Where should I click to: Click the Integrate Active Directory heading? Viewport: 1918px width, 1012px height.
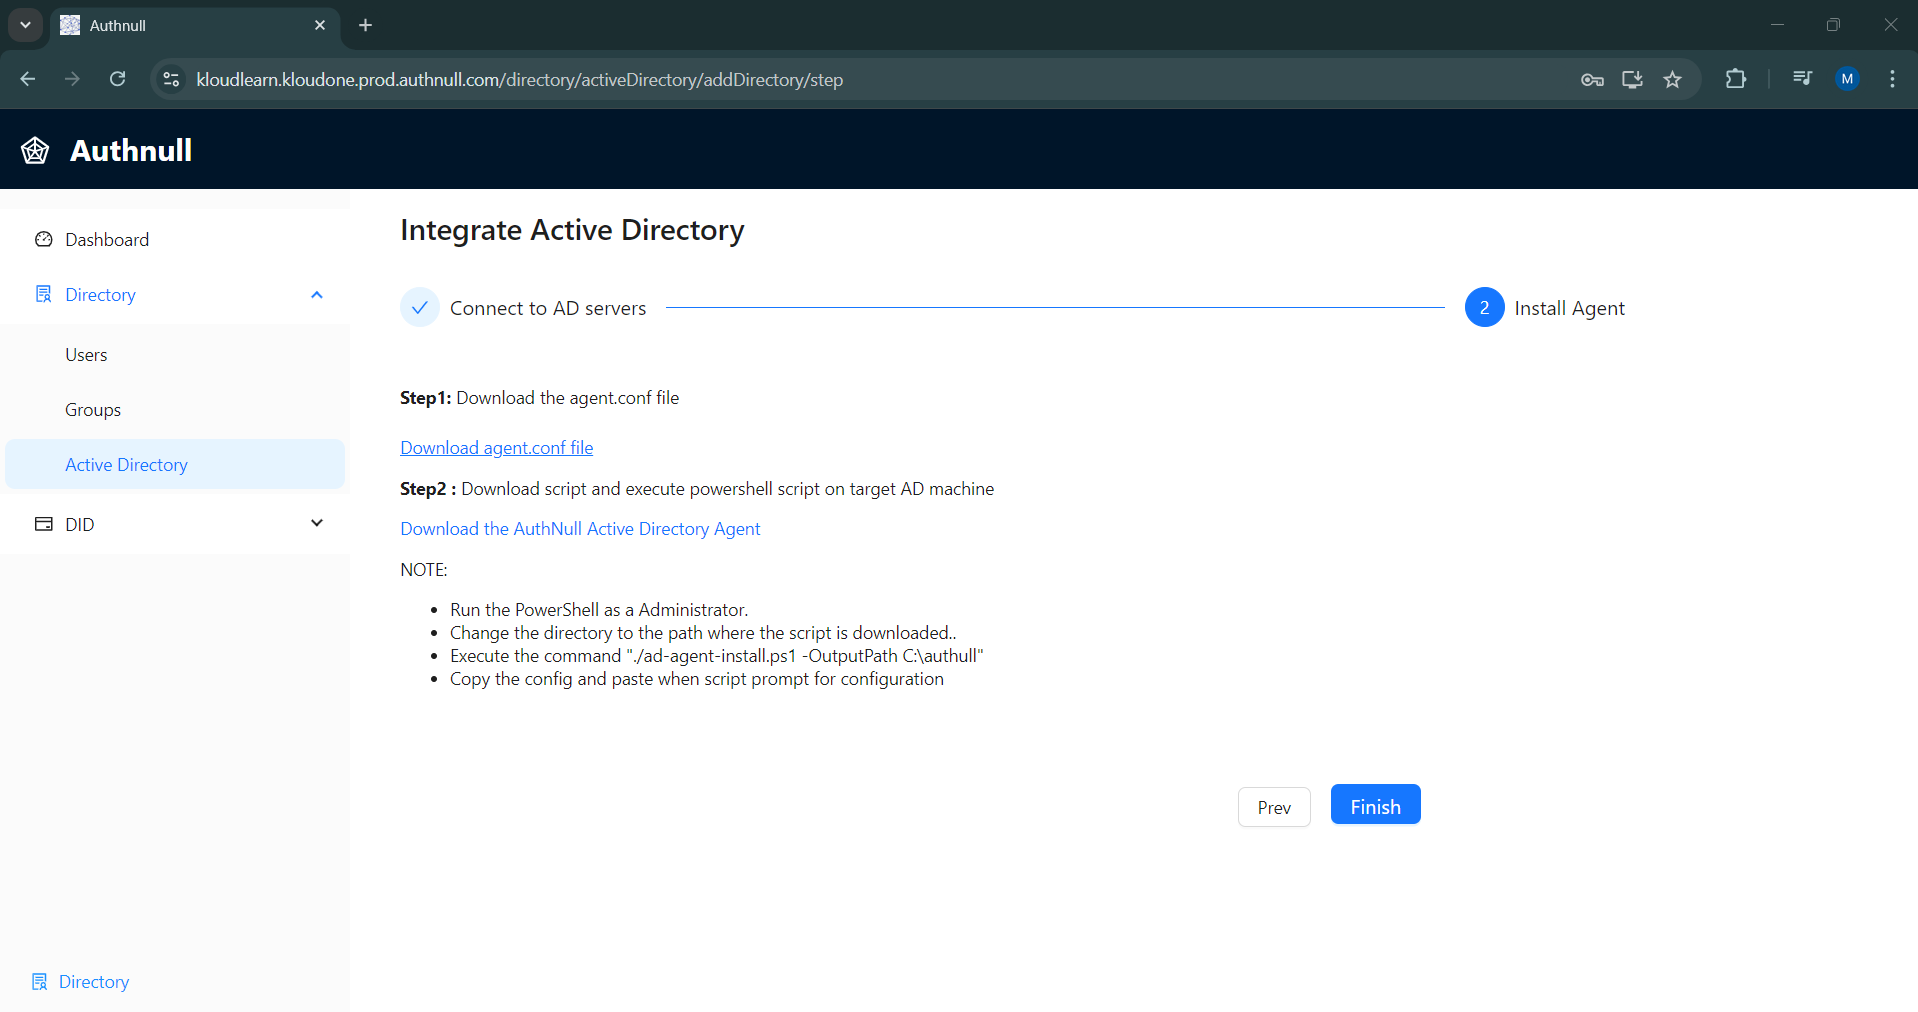coord(572,230)
